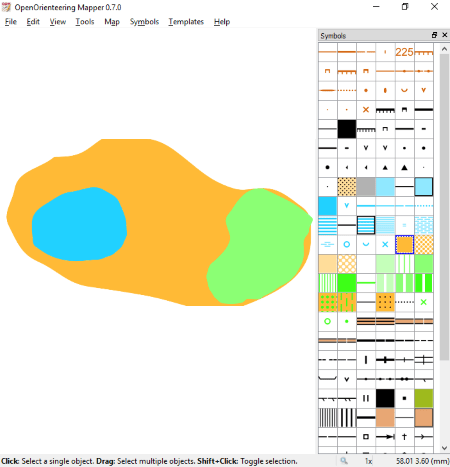This screenshot has height=467, width=450.
Task: Select the green circle outline symbol
Action: [327, 321]
